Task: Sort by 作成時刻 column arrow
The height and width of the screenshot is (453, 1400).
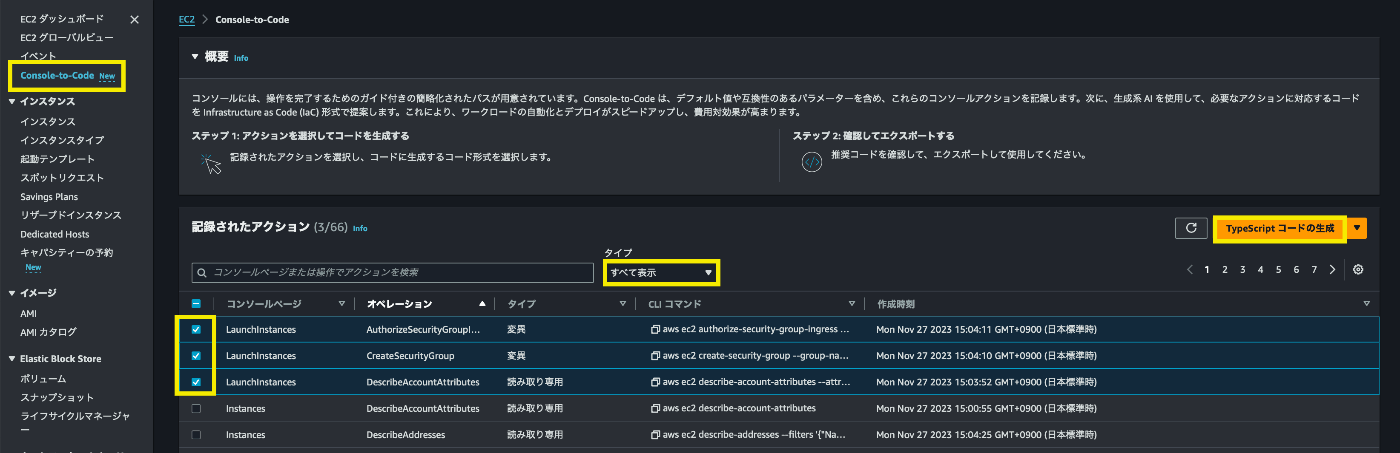Action: click(1367, 303)
